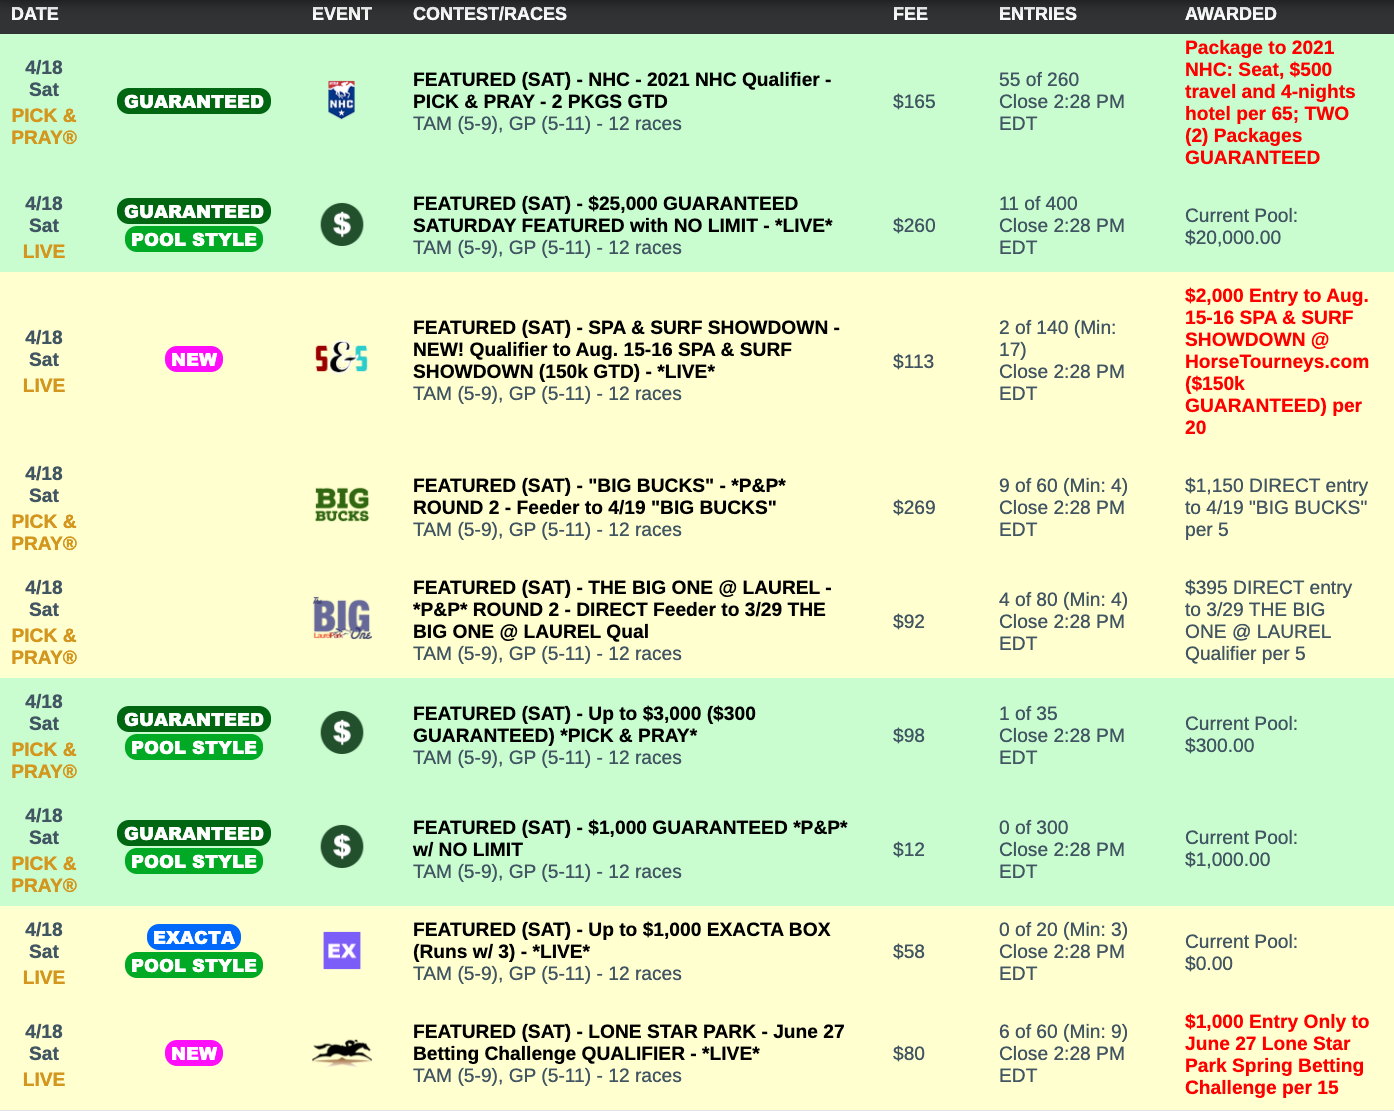The image size is (1394, 1111).
Task: Click POOL STYLE badge on Exacta Box row
Action: [x=194, y=965]
